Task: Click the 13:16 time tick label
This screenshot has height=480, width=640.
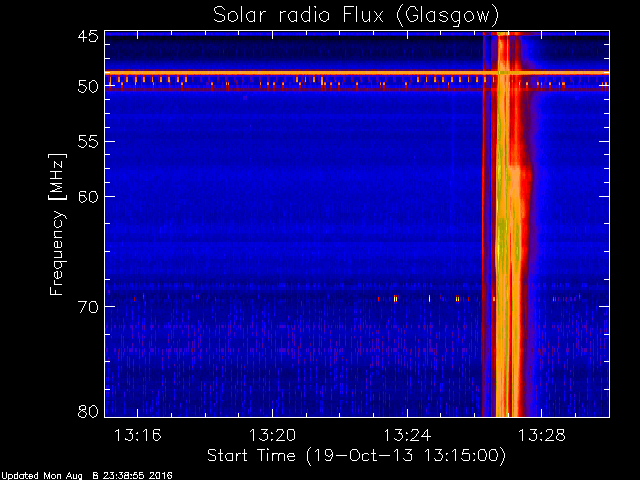Action: coord(138,436)
